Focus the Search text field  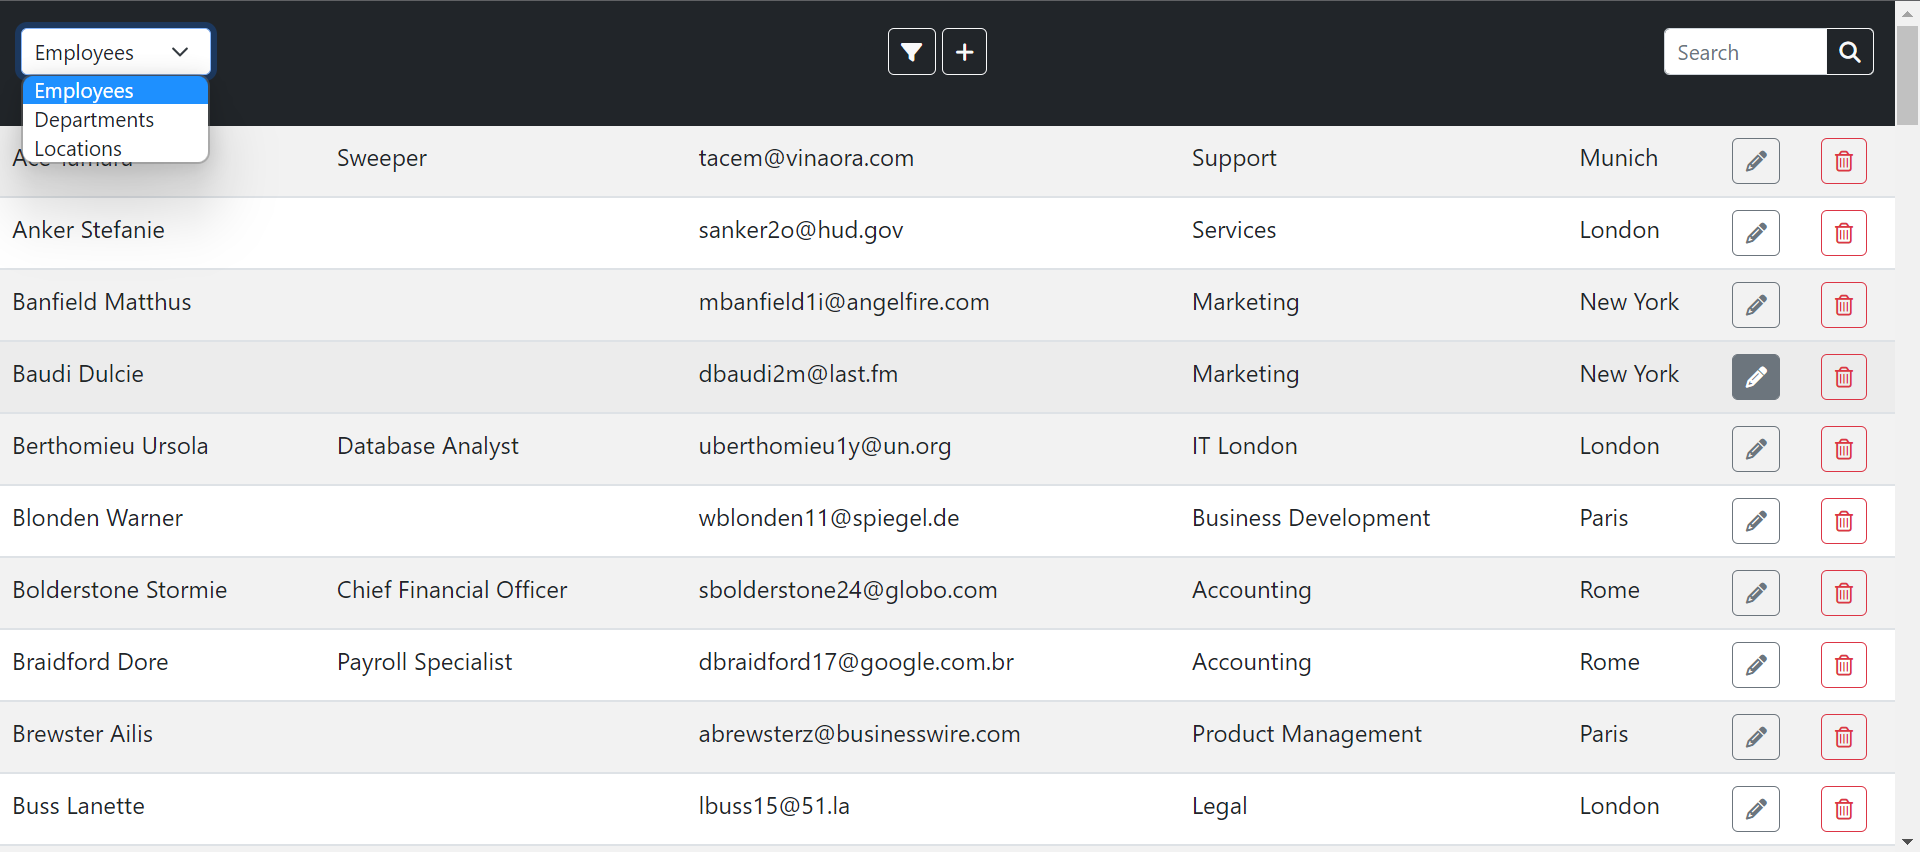[1744, 52]
